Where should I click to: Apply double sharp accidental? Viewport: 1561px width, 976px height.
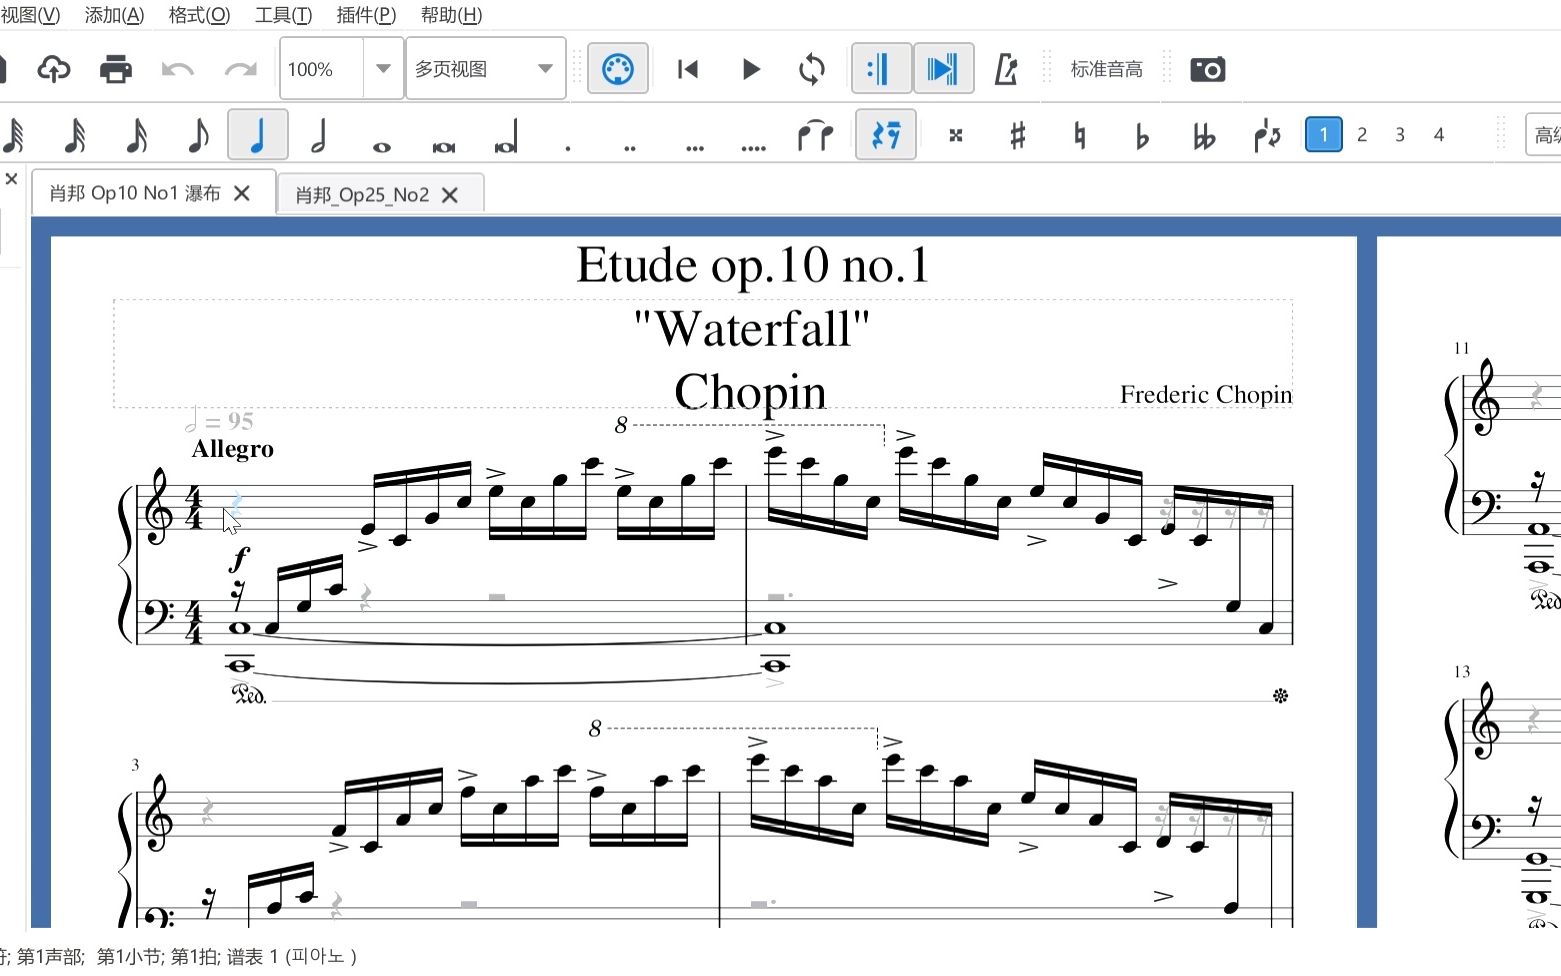pos(956,135)
